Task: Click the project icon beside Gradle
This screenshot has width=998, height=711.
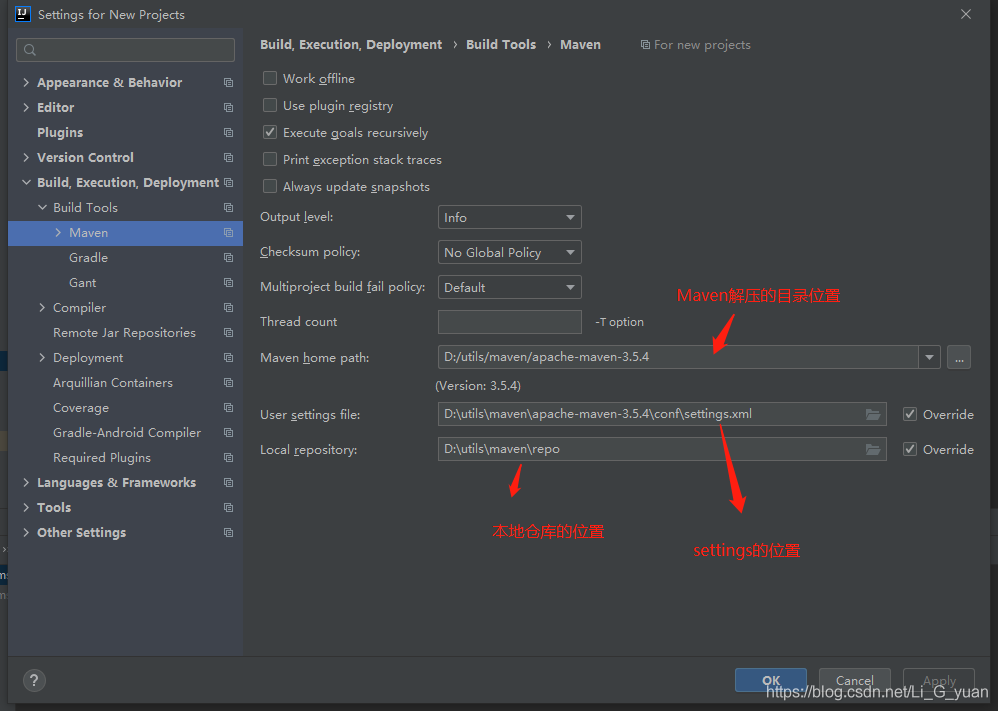Action: (x=228, y=258)
